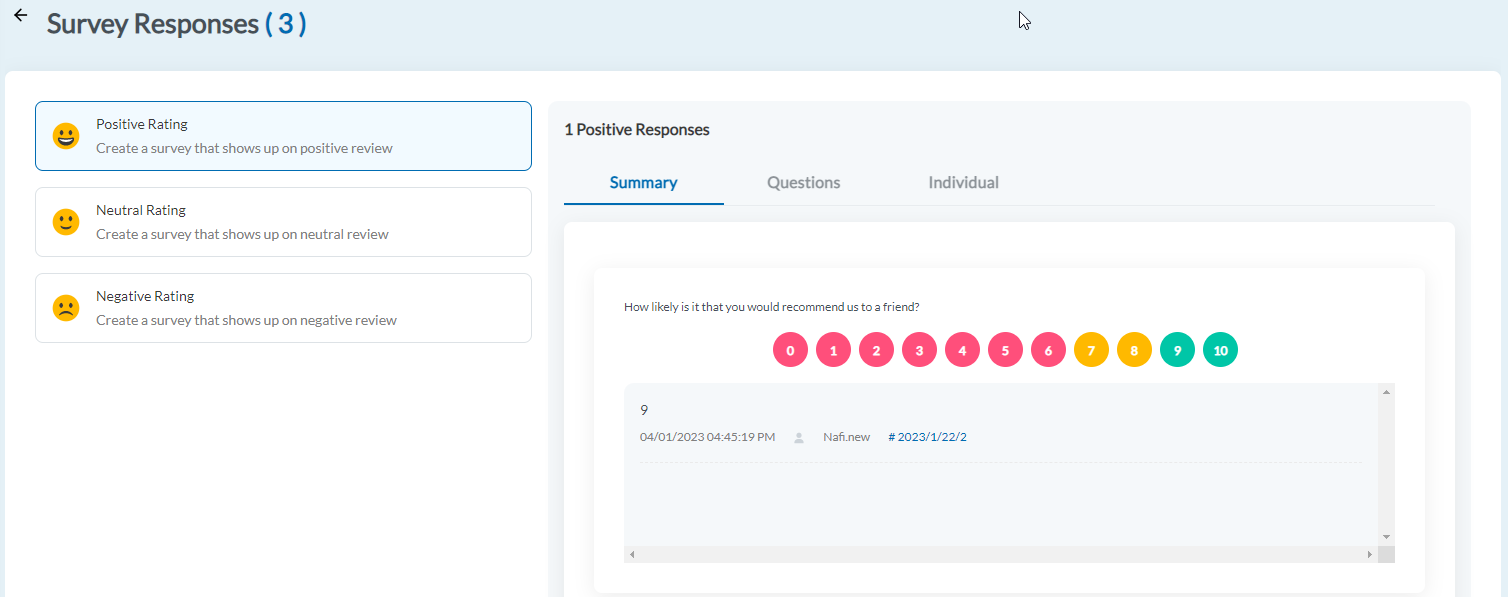Image resolution: width=1508 pixels, height=597 pixels.
Task: Open the Questions tab
Action: coord(803,183)
